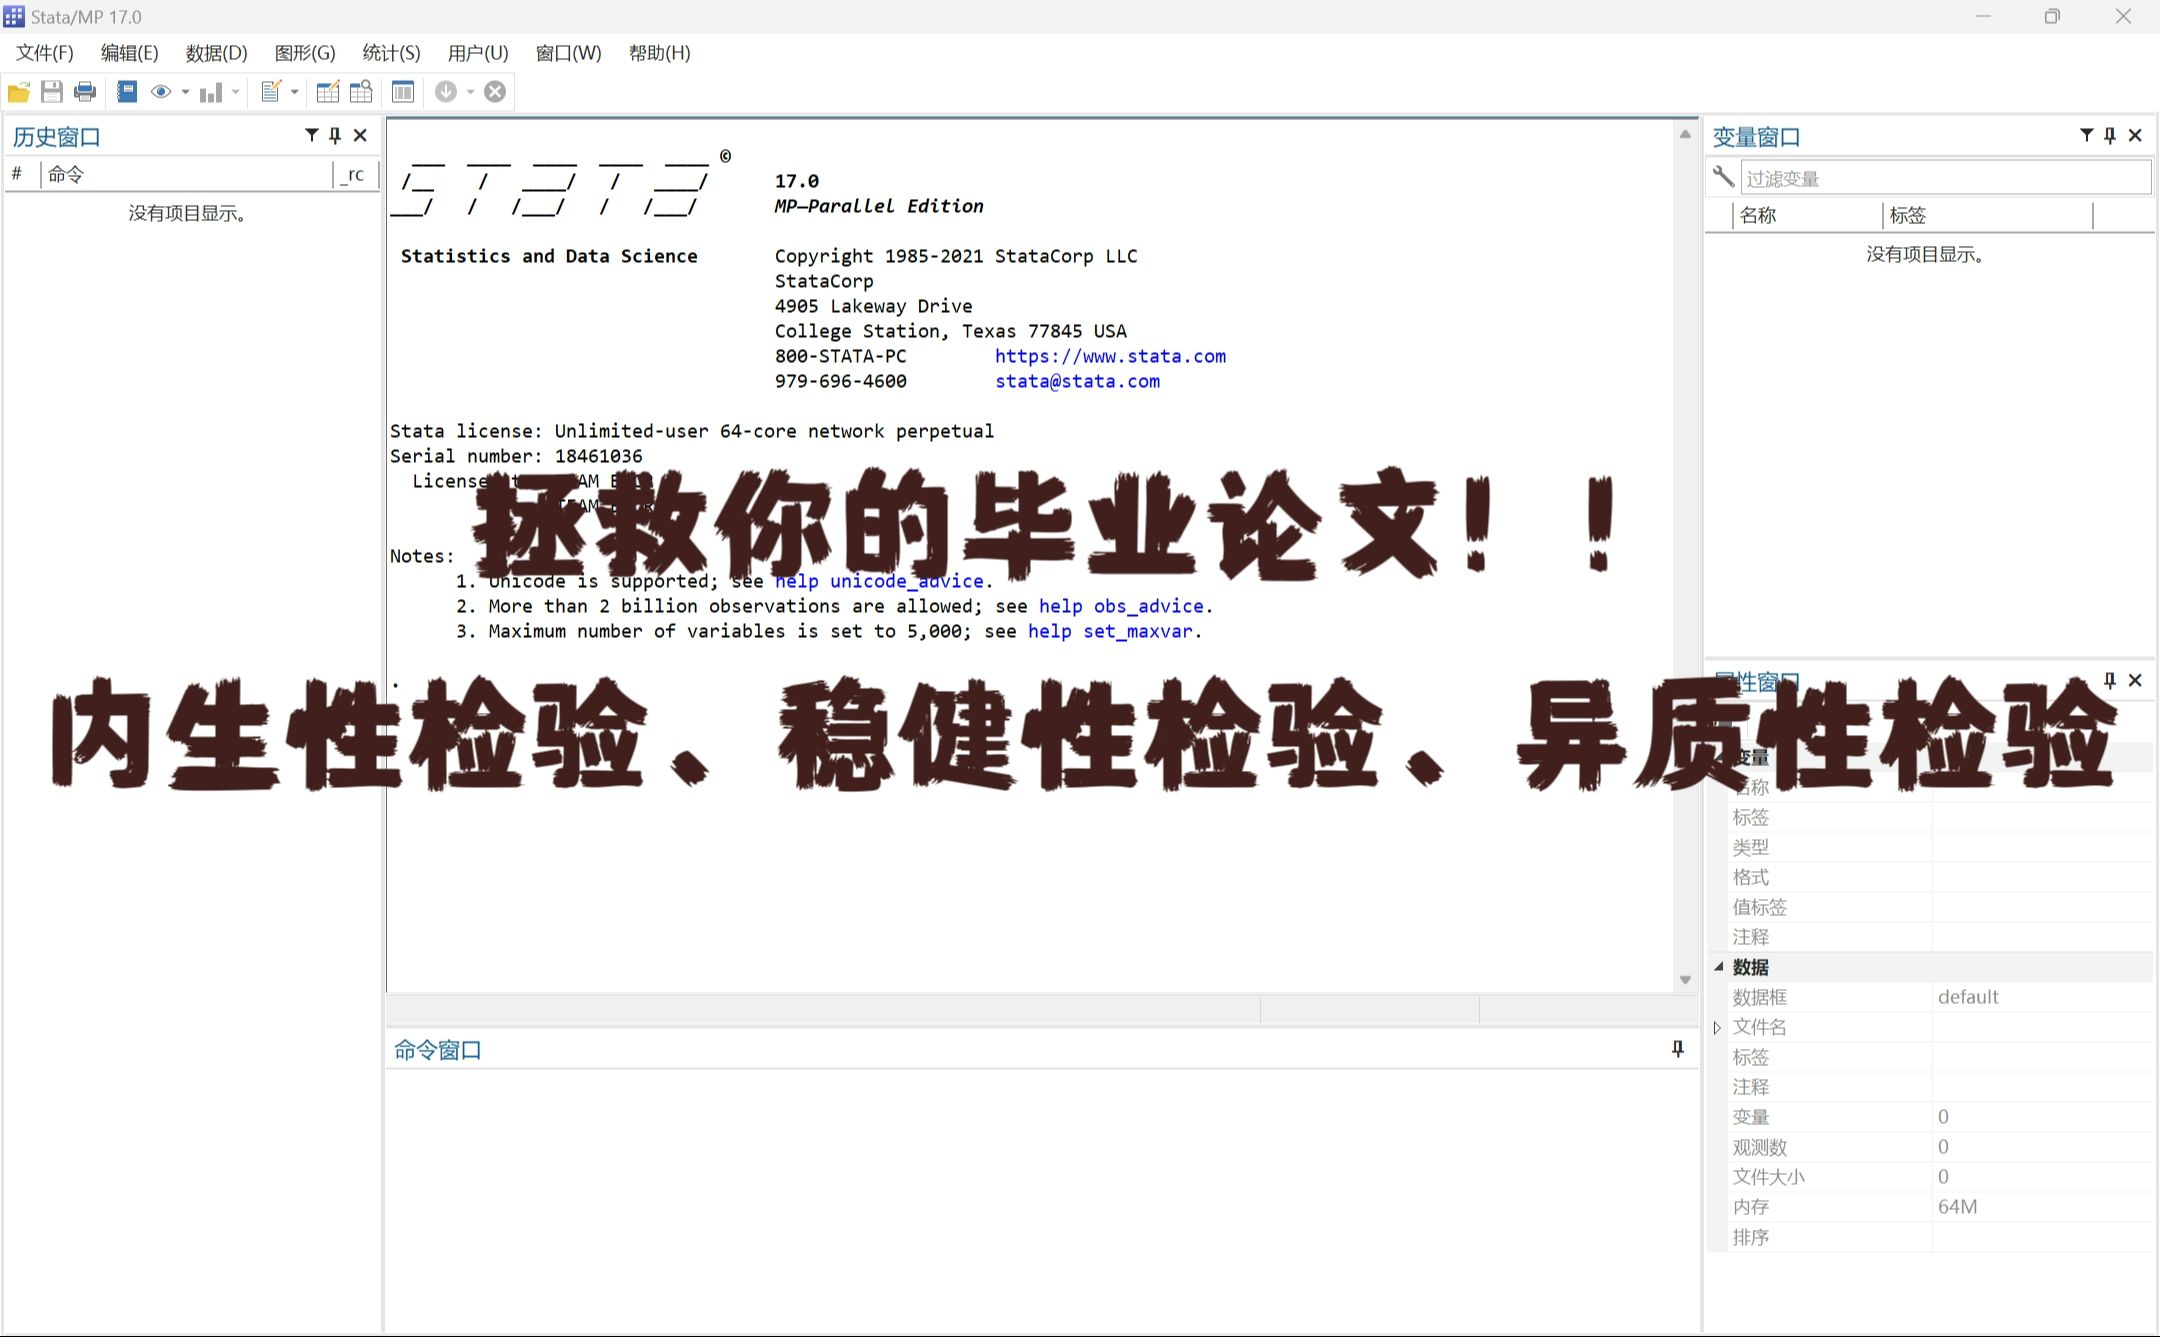This screenshot has width=2160, height=1337.
Task: Pin the 命令窗口 panel
Action: point(1678,1049)
